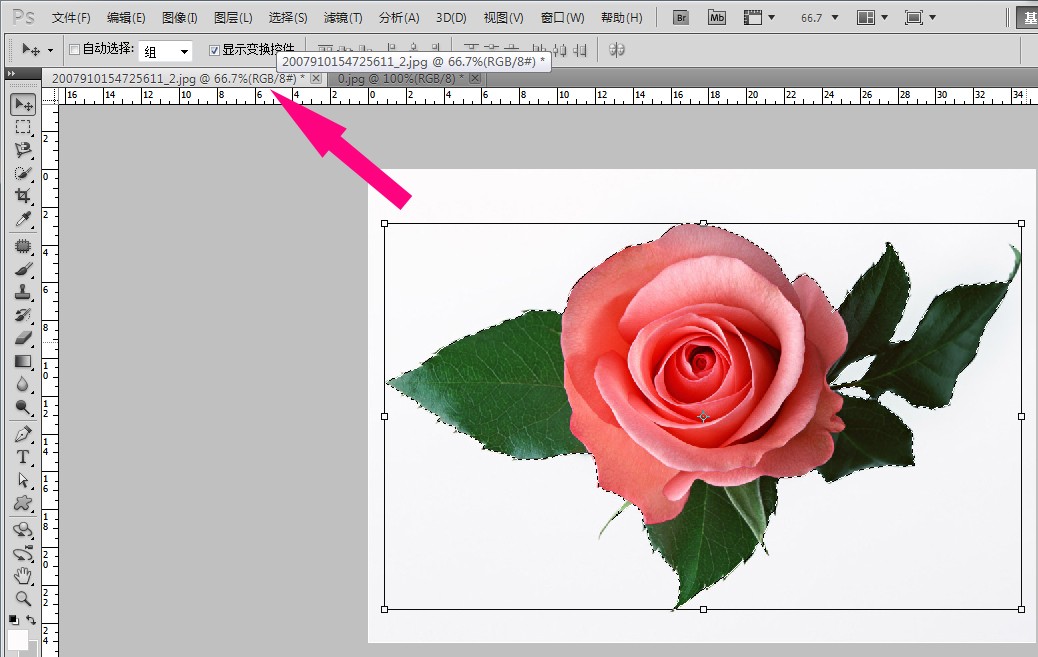Switch to the 0.jpg document tab
This screenshot has width=1038, height=657.
click(x=396, y=78)
